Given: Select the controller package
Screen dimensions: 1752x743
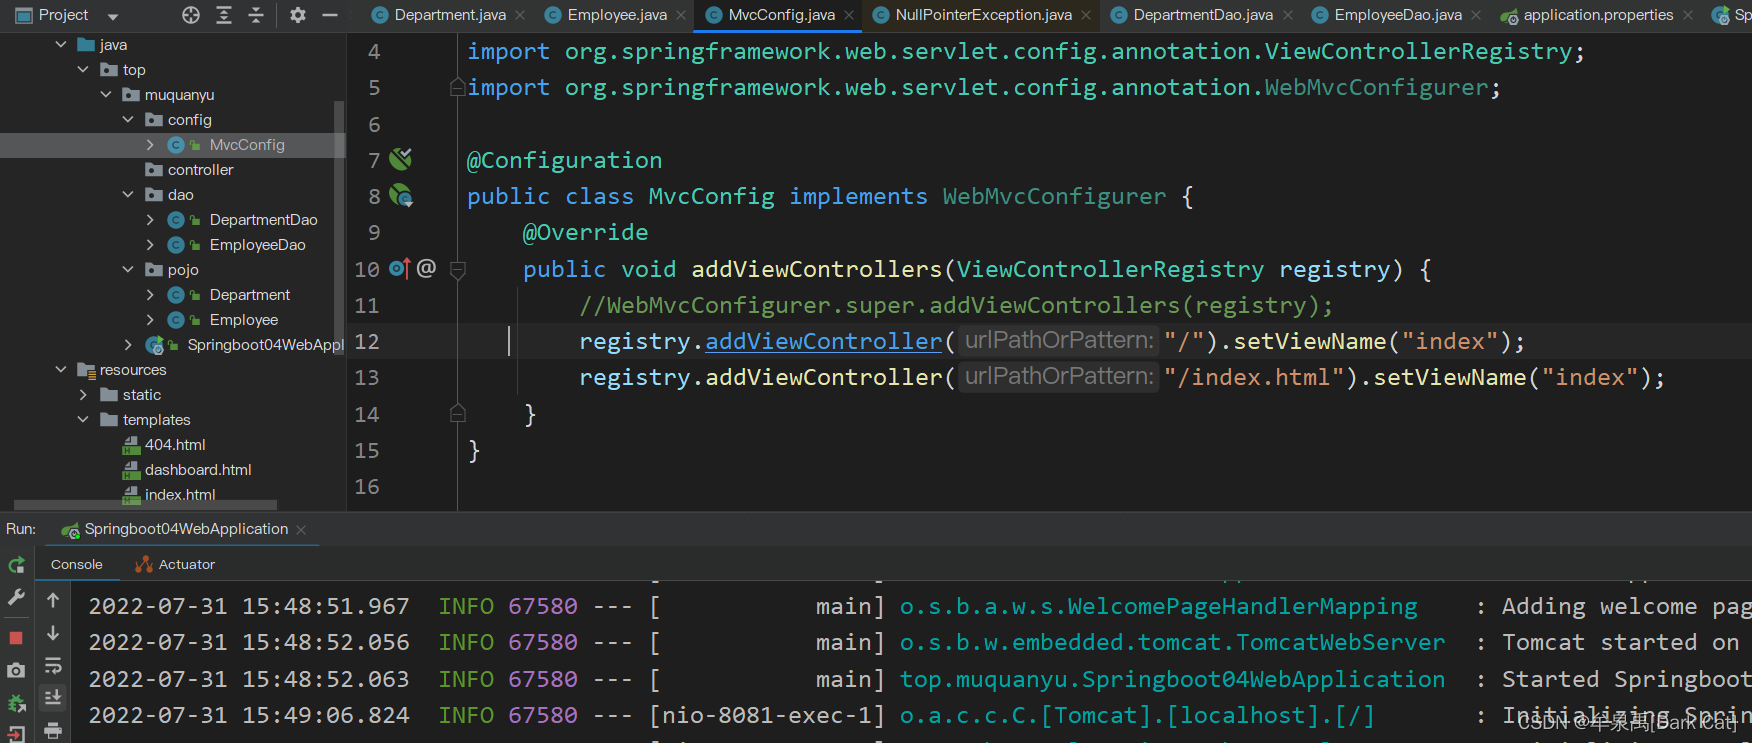Looking at the screenshot, I should point(200,170).
